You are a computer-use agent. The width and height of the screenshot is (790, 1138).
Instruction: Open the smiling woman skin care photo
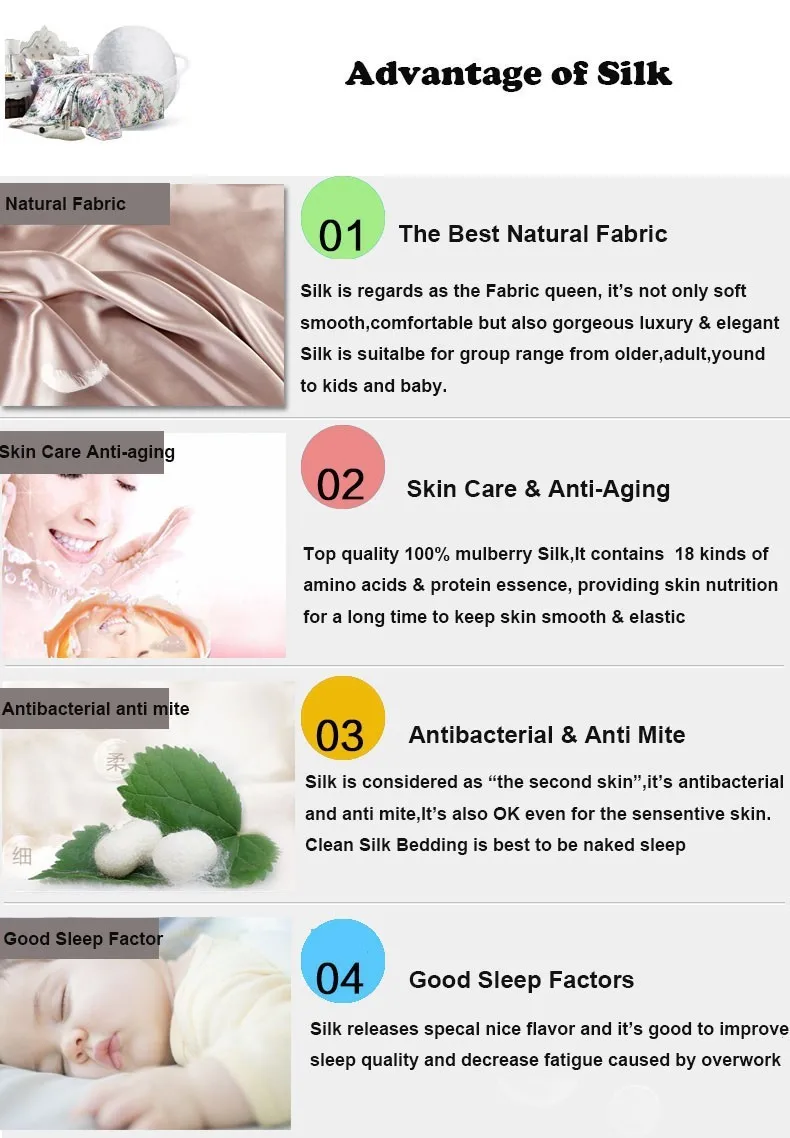tap(143, 545)
